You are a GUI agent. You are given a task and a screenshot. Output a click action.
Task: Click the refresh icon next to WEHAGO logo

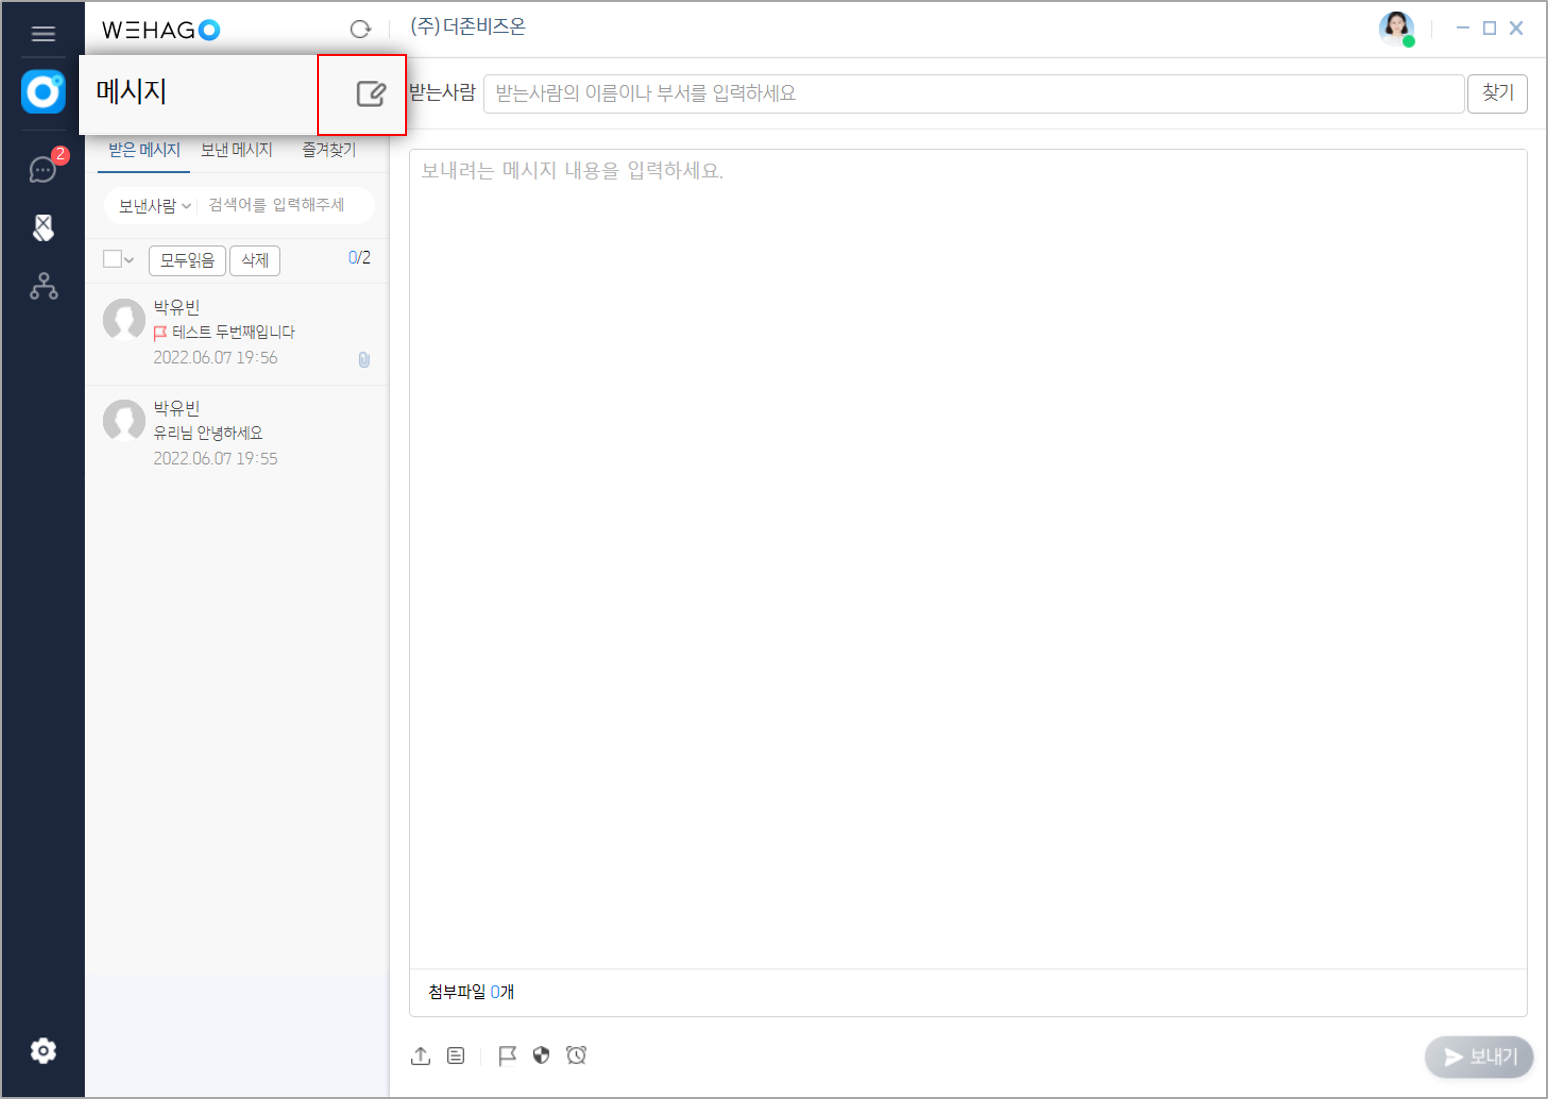[x=360, y=29]
